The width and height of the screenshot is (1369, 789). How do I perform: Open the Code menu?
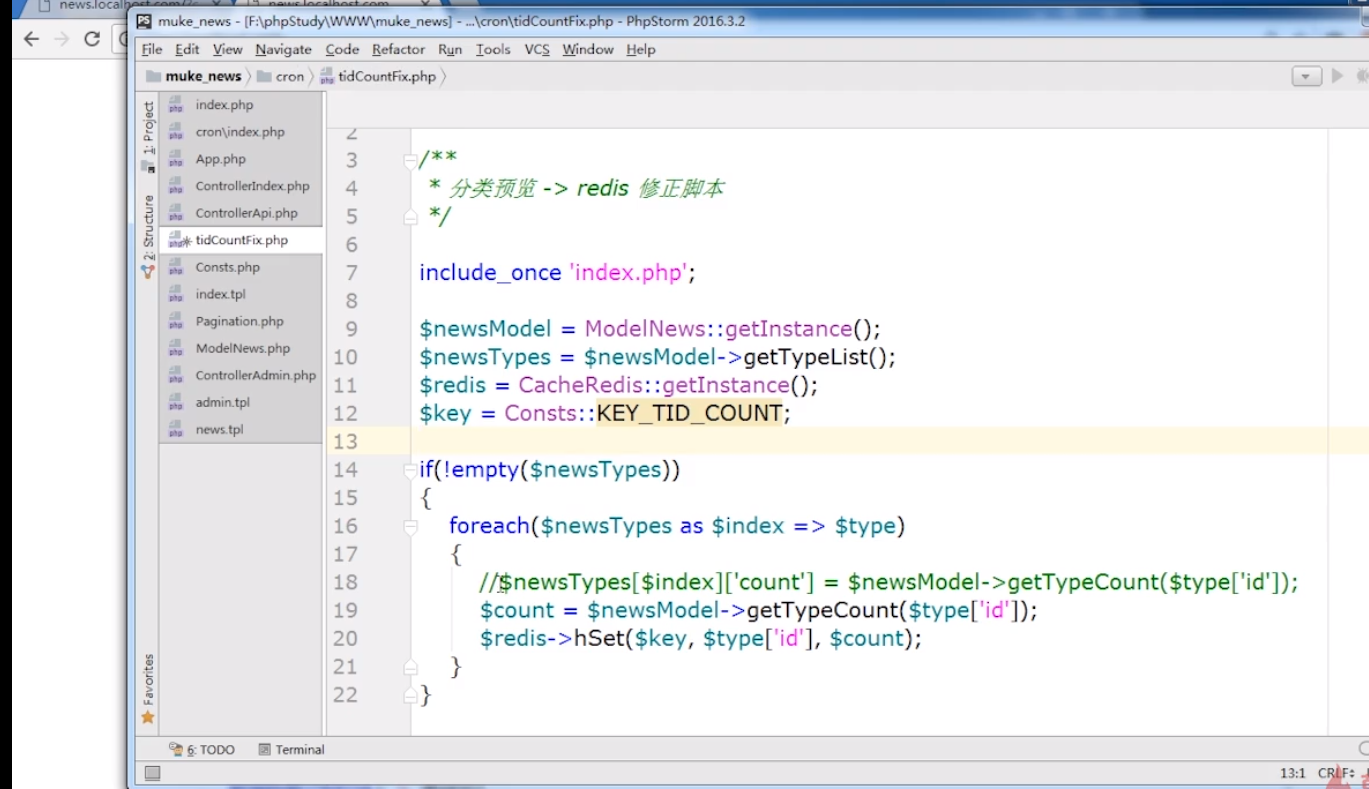click(x=342, y=49)
